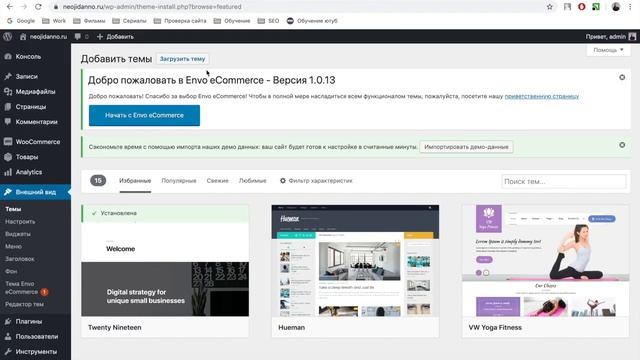Open the Фильтр характеристик gear filter
This screenshot has width=640, height=360.
[x=316, y=181]
